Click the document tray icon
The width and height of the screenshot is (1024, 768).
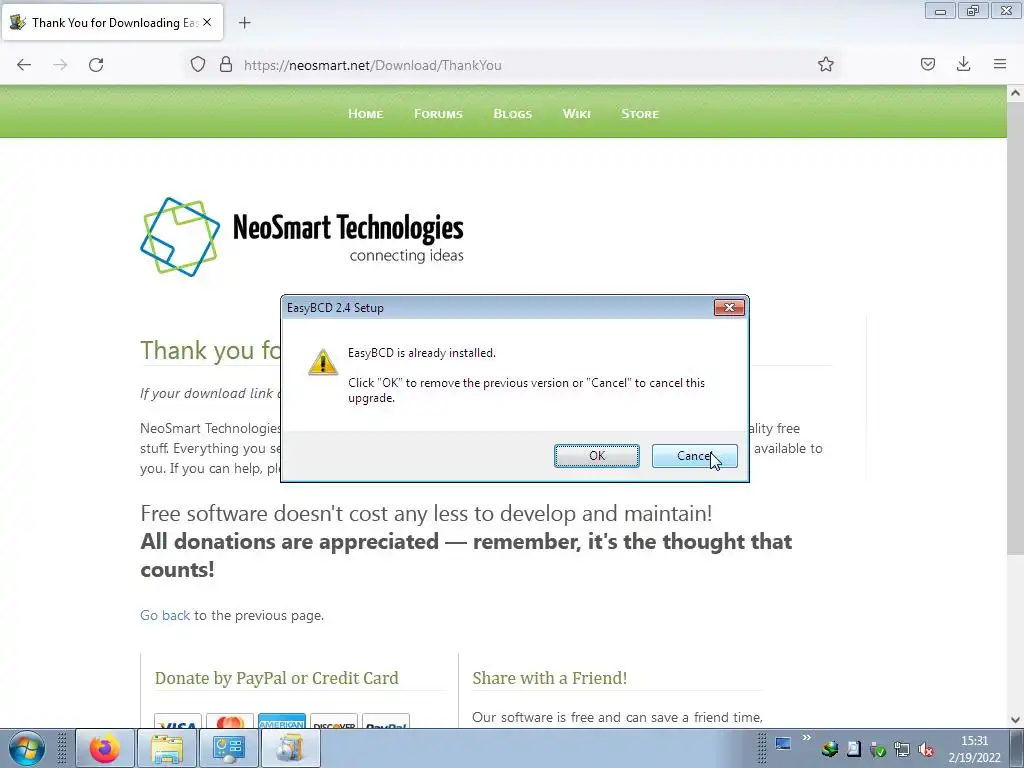(x=854, y=750)
